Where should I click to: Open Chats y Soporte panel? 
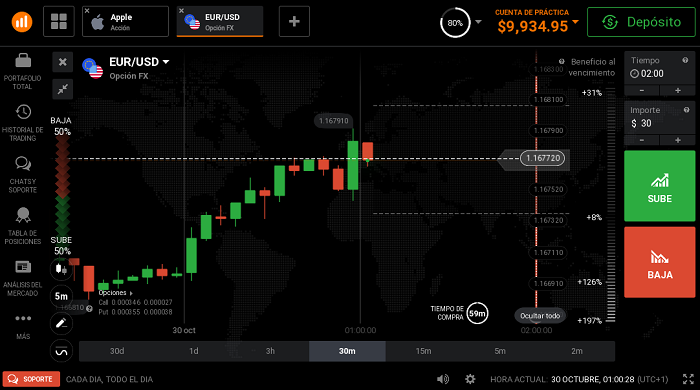click(22, 174)
